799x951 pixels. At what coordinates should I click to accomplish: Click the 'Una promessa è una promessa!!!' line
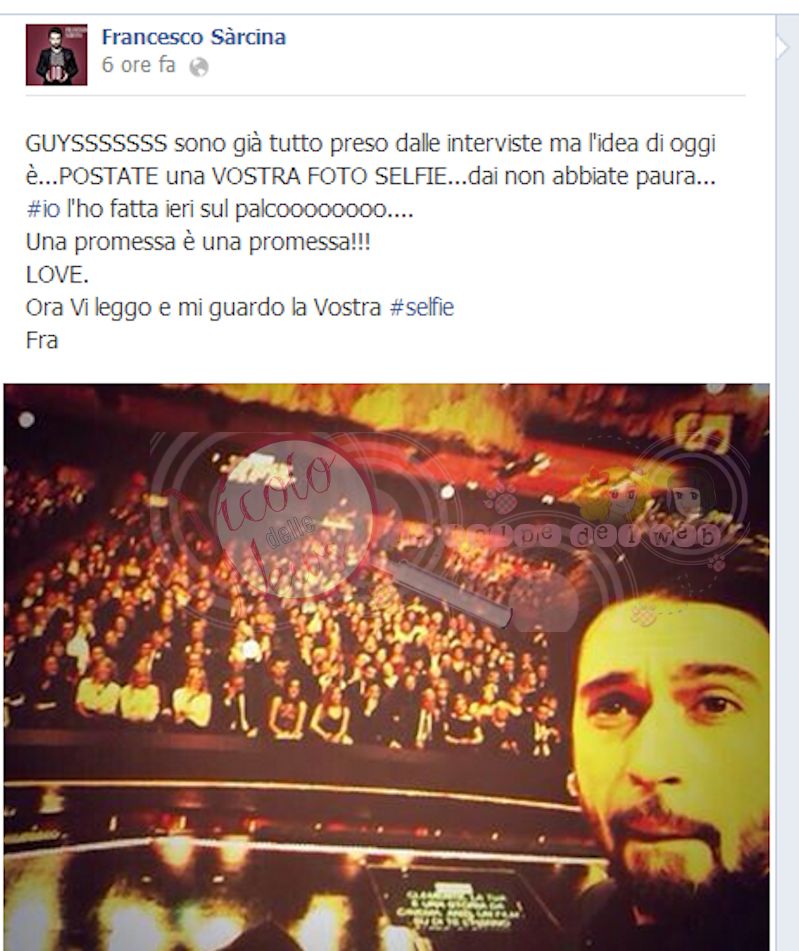click(x=198, y=241)
